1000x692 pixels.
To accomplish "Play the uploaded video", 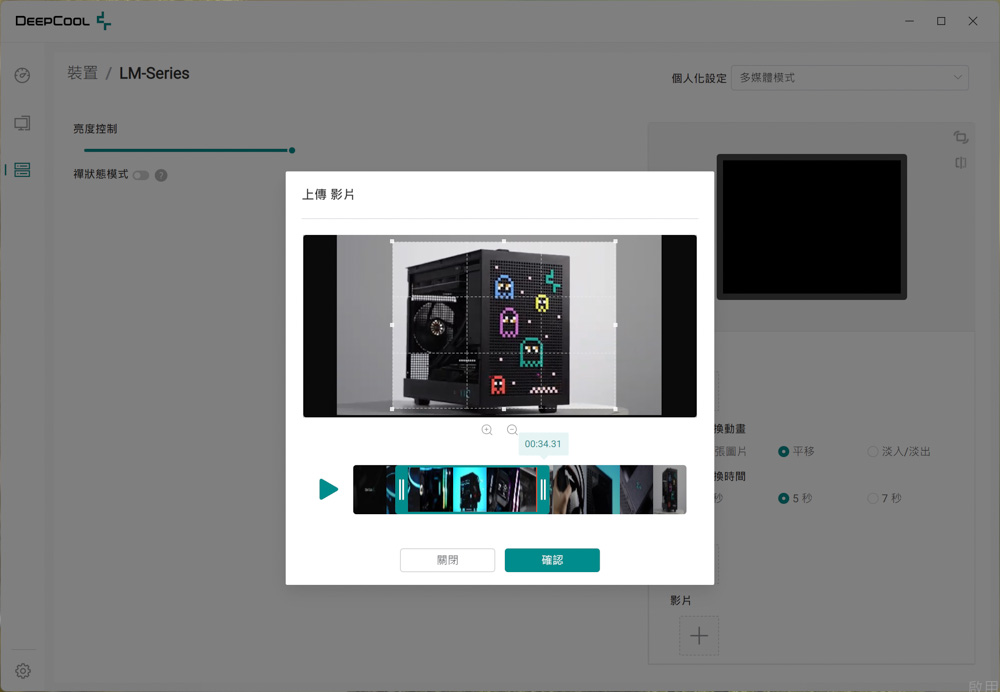I will pos(328,489).
